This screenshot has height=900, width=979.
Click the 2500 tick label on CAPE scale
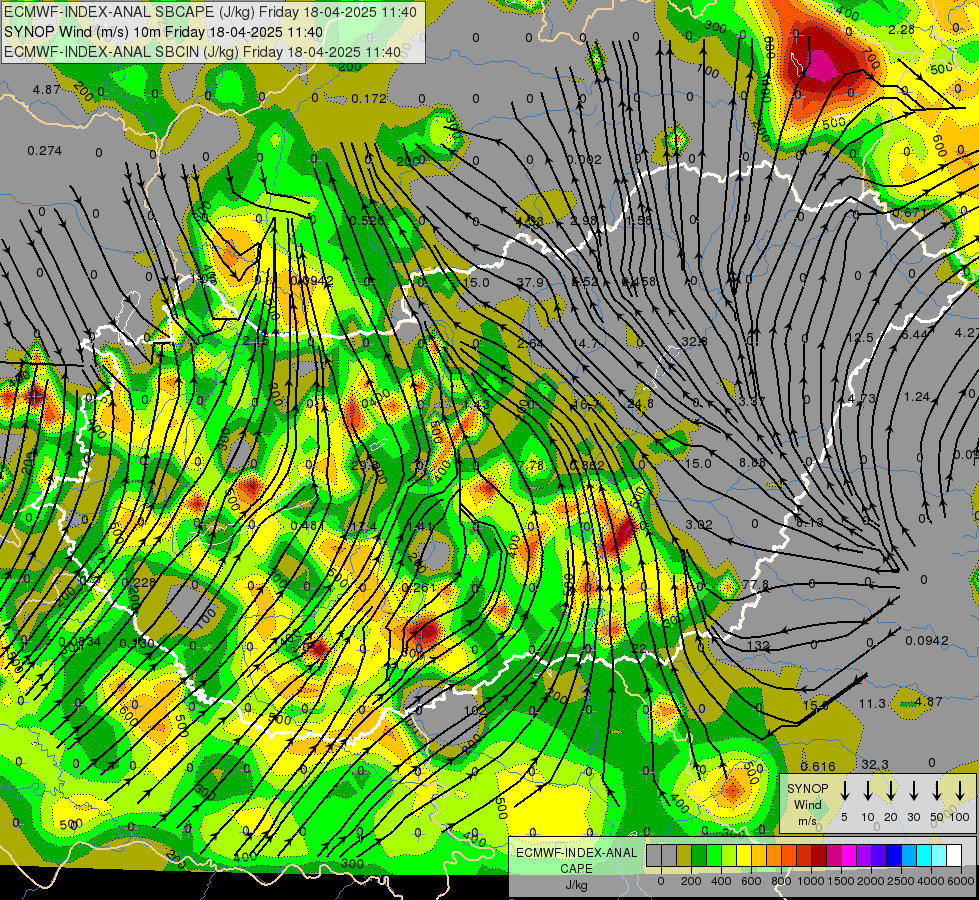pyautogui.click(x=900, y=881)
